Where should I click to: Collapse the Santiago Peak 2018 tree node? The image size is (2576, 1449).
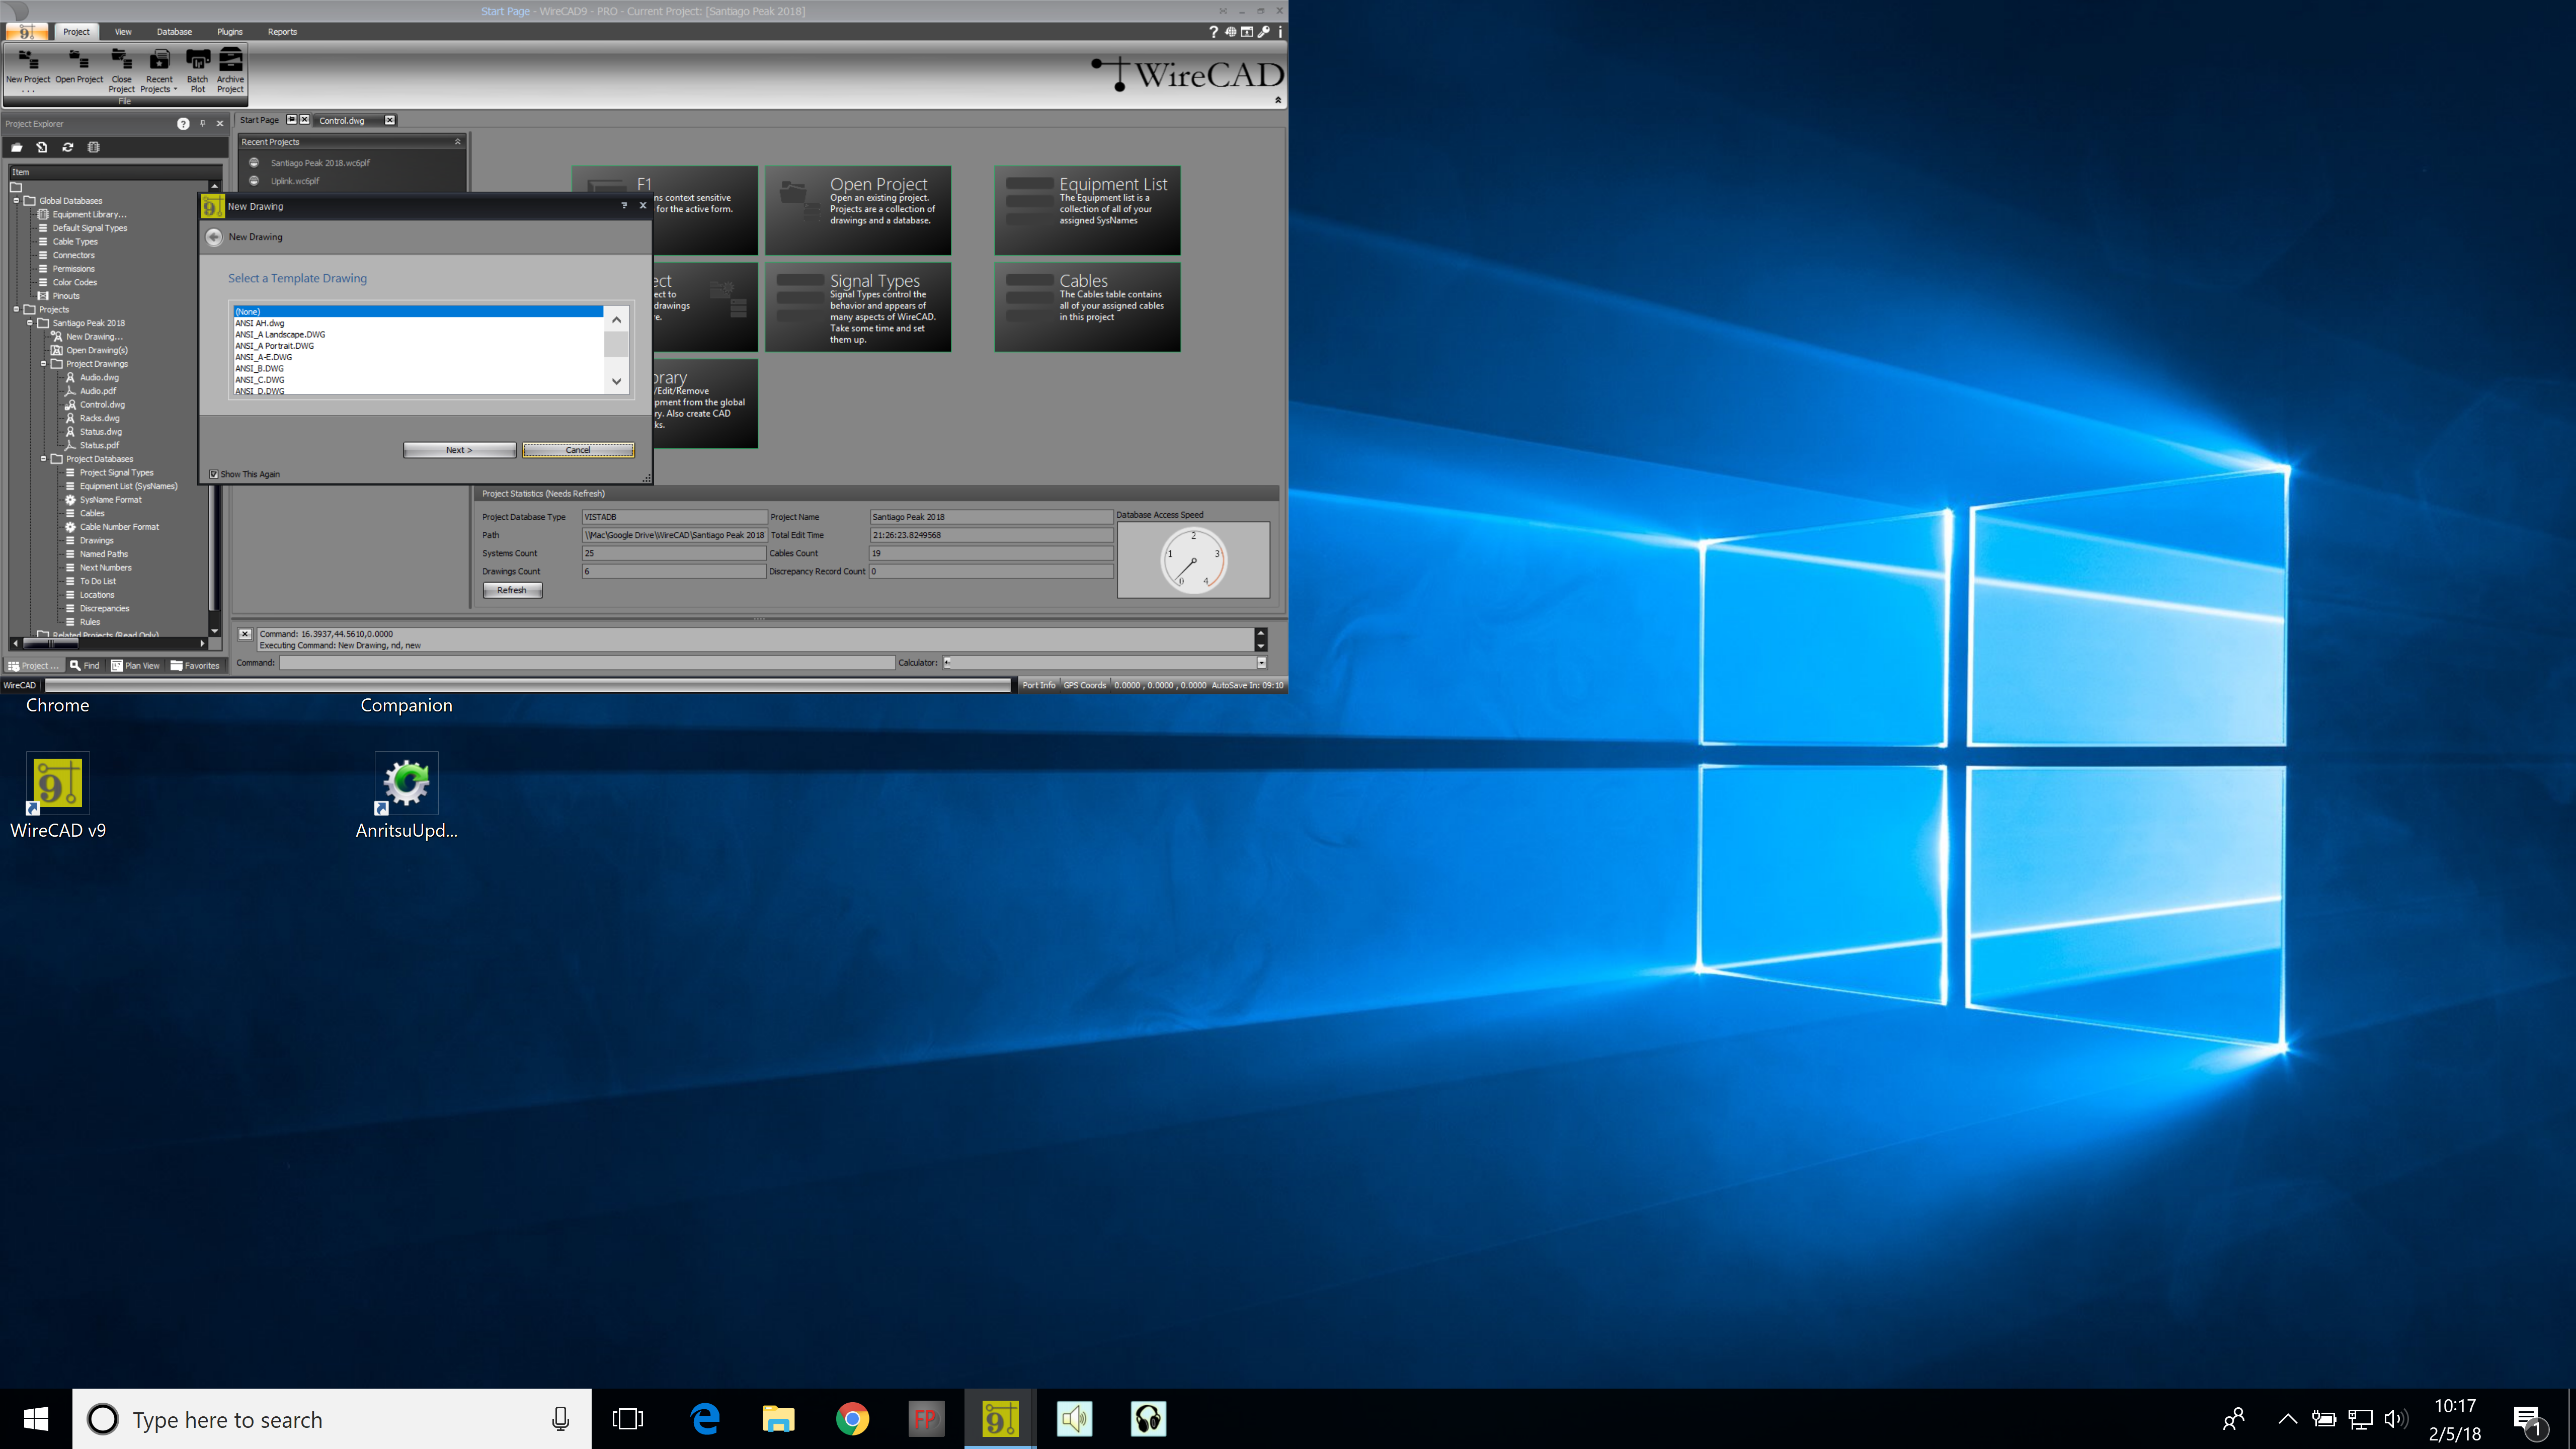tap(30, 323)
